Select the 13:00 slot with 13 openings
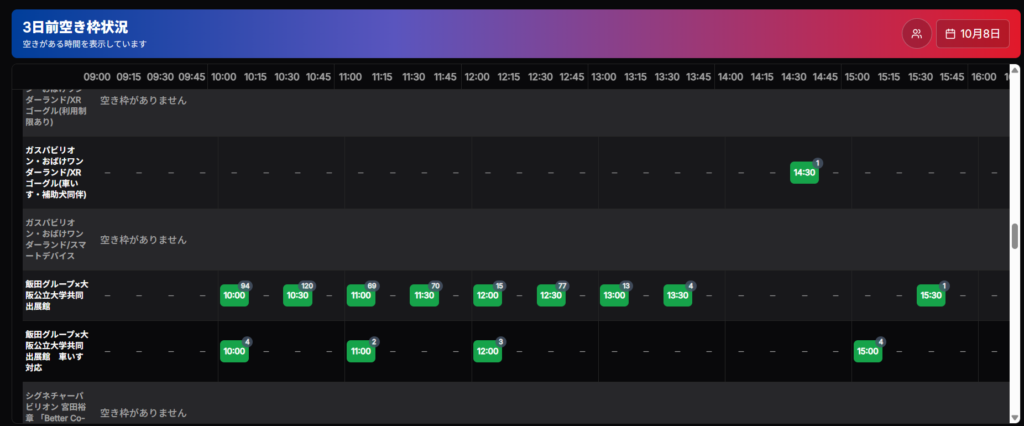Image resolution: width=1024 pixels, height=426 pixels. point(614,295)
